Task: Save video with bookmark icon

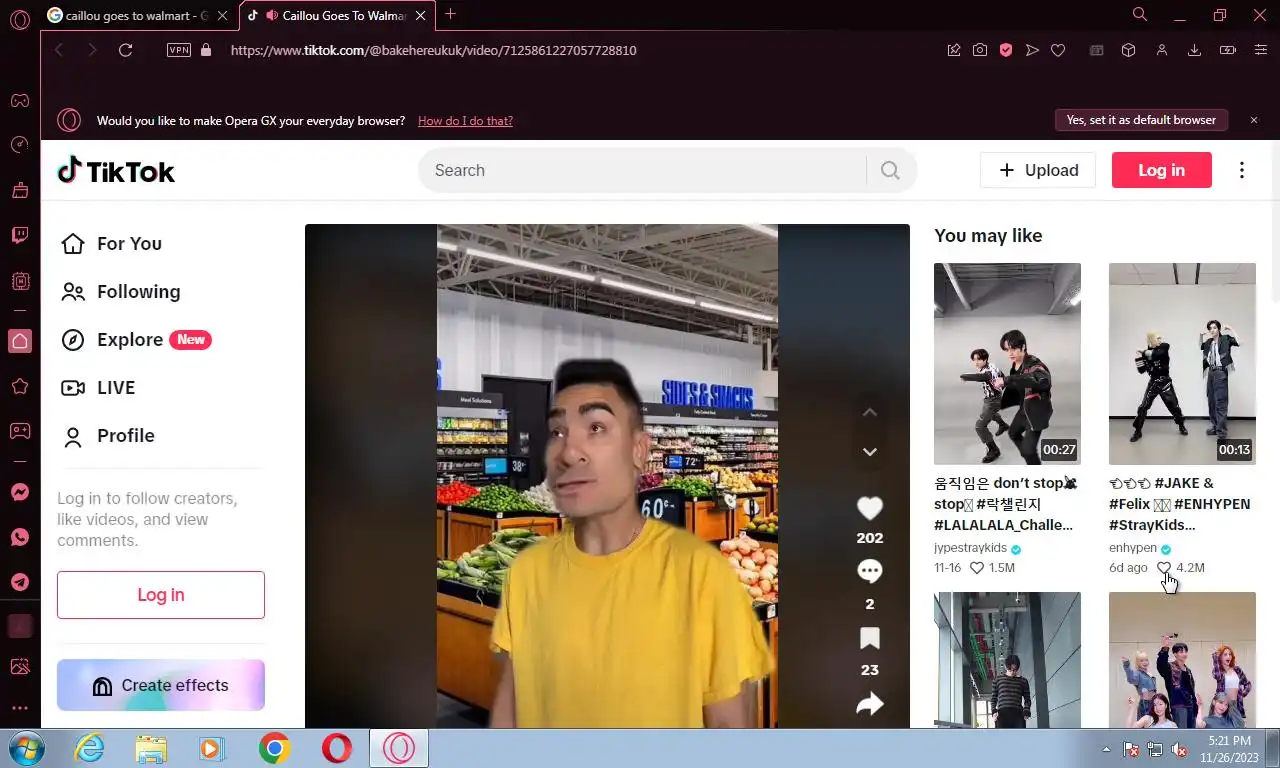Action: (x=870, y=638)
